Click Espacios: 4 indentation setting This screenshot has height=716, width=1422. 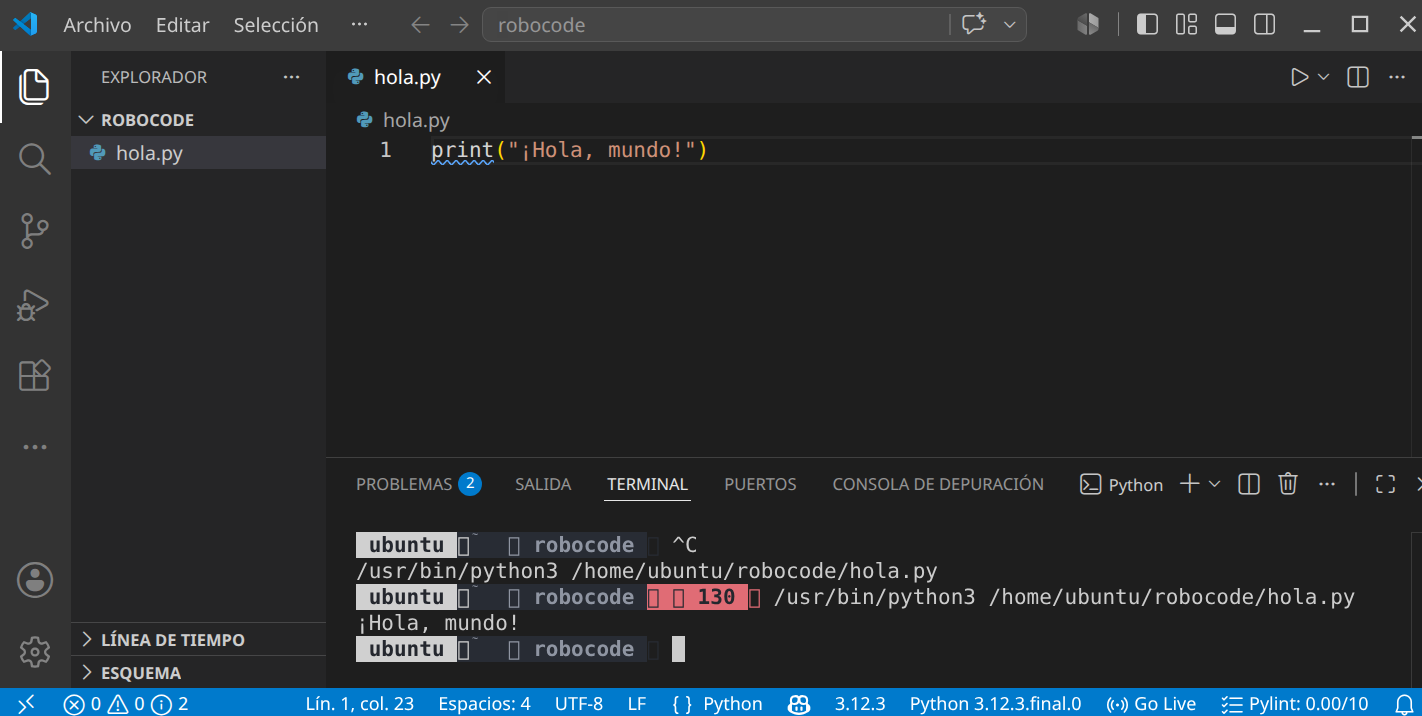click(484, 703)
